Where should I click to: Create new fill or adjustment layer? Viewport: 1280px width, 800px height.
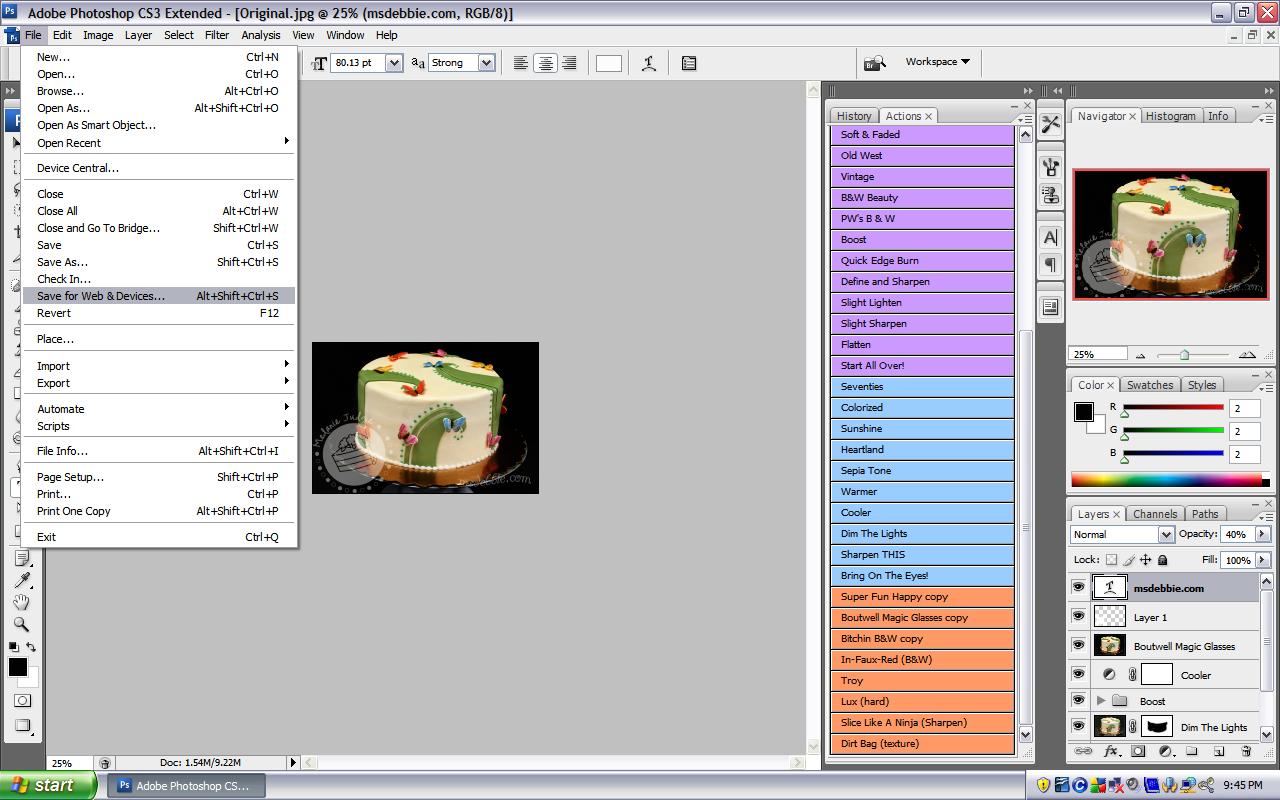pos(1165,751)
